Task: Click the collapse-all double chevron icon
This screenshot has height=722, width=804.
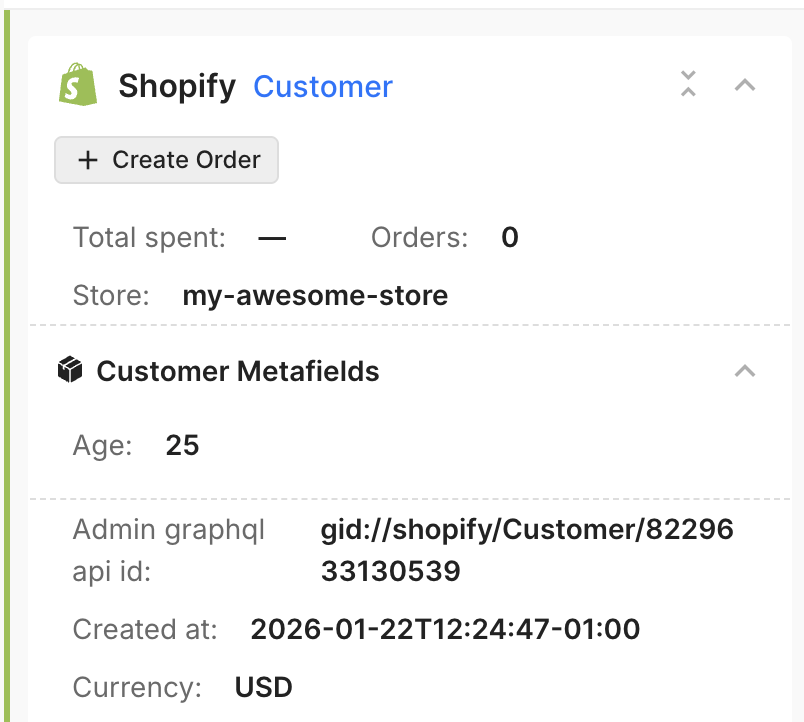Action: [x=687, y=84]
